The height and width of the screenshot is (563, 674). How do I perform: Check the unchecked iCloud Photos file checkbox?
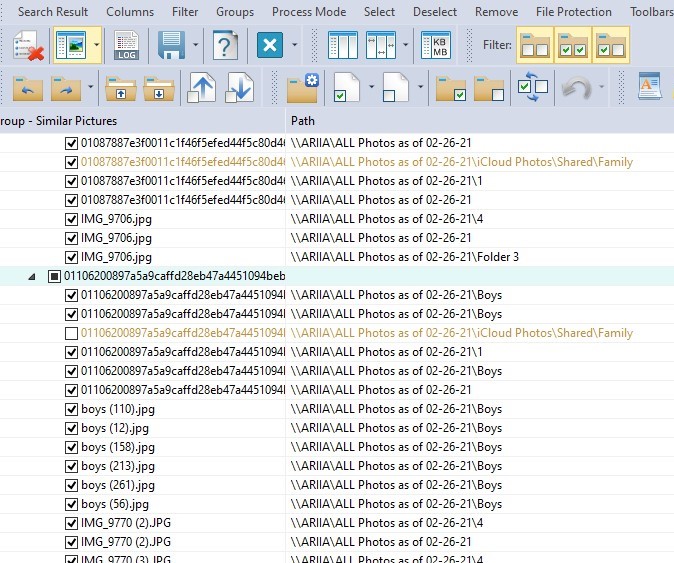coord(71,333)
